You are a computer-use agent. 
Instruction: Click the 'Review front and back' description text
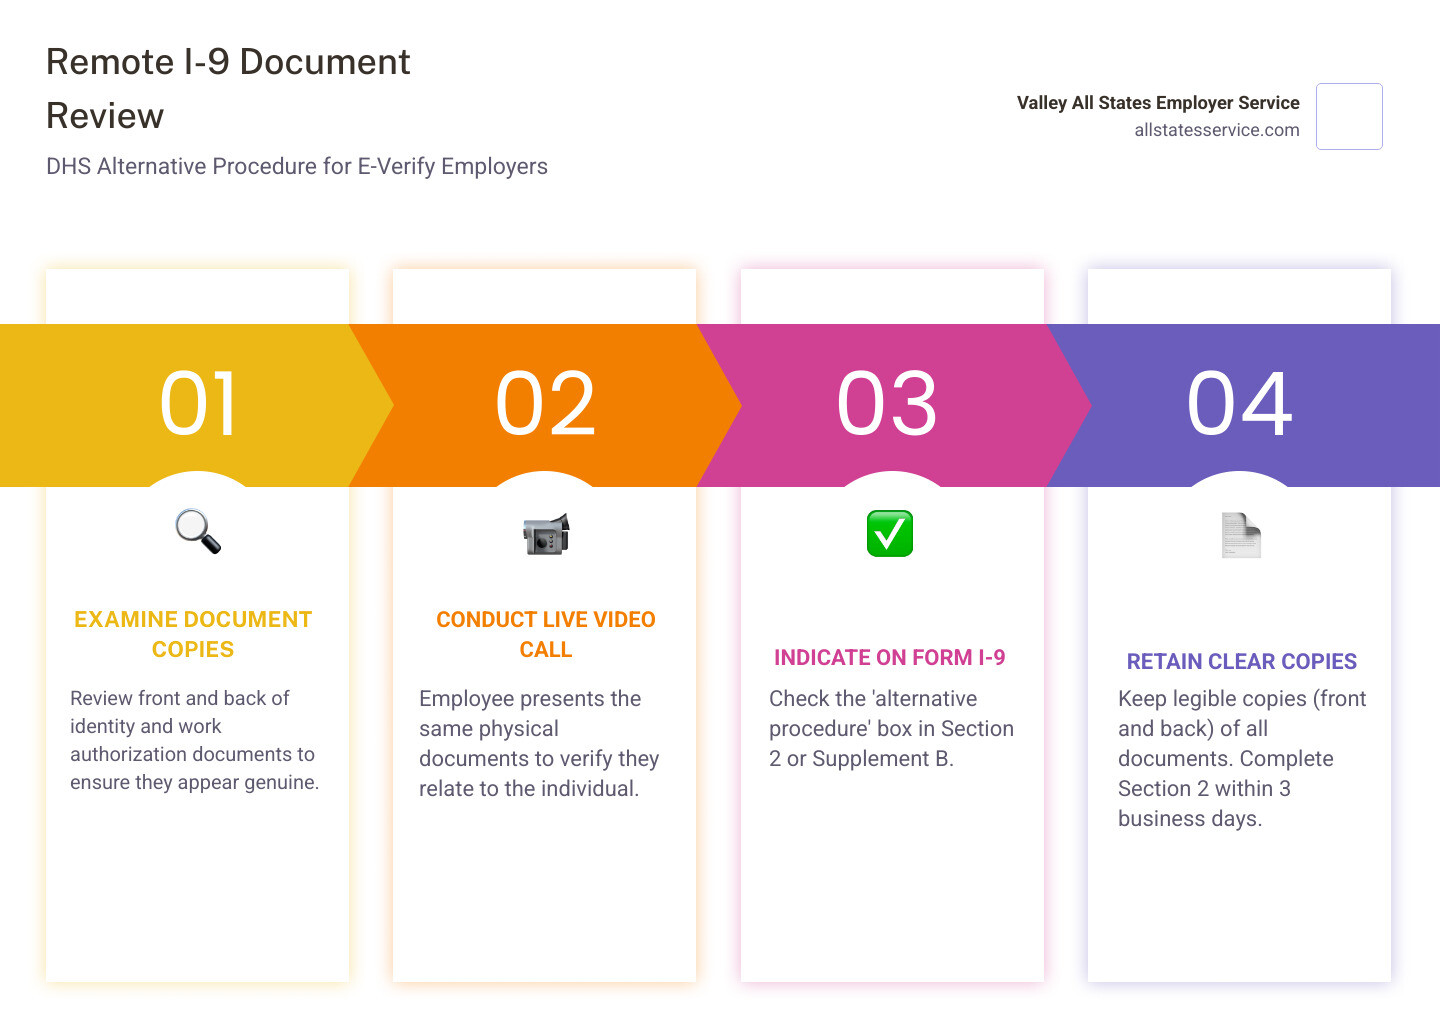tap(194, 740)
